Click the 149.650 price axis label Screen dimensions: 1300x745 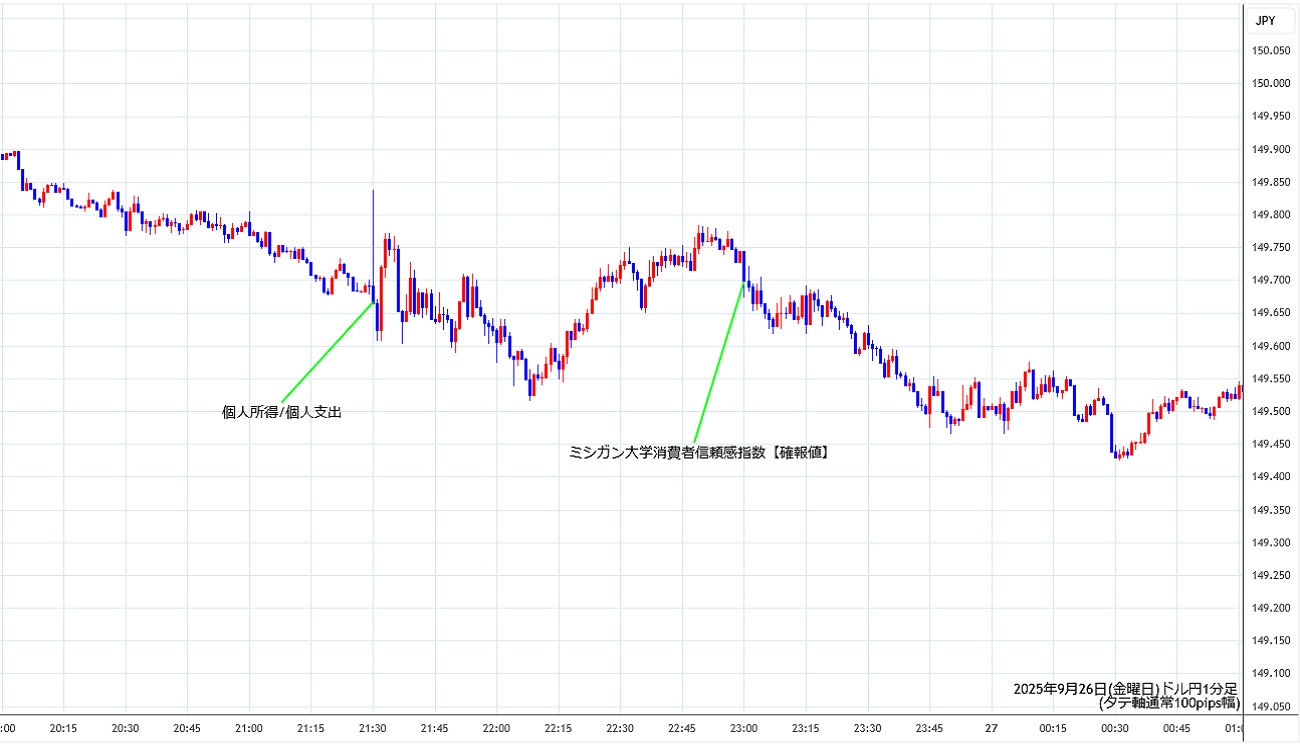[x=1271, y=314]
